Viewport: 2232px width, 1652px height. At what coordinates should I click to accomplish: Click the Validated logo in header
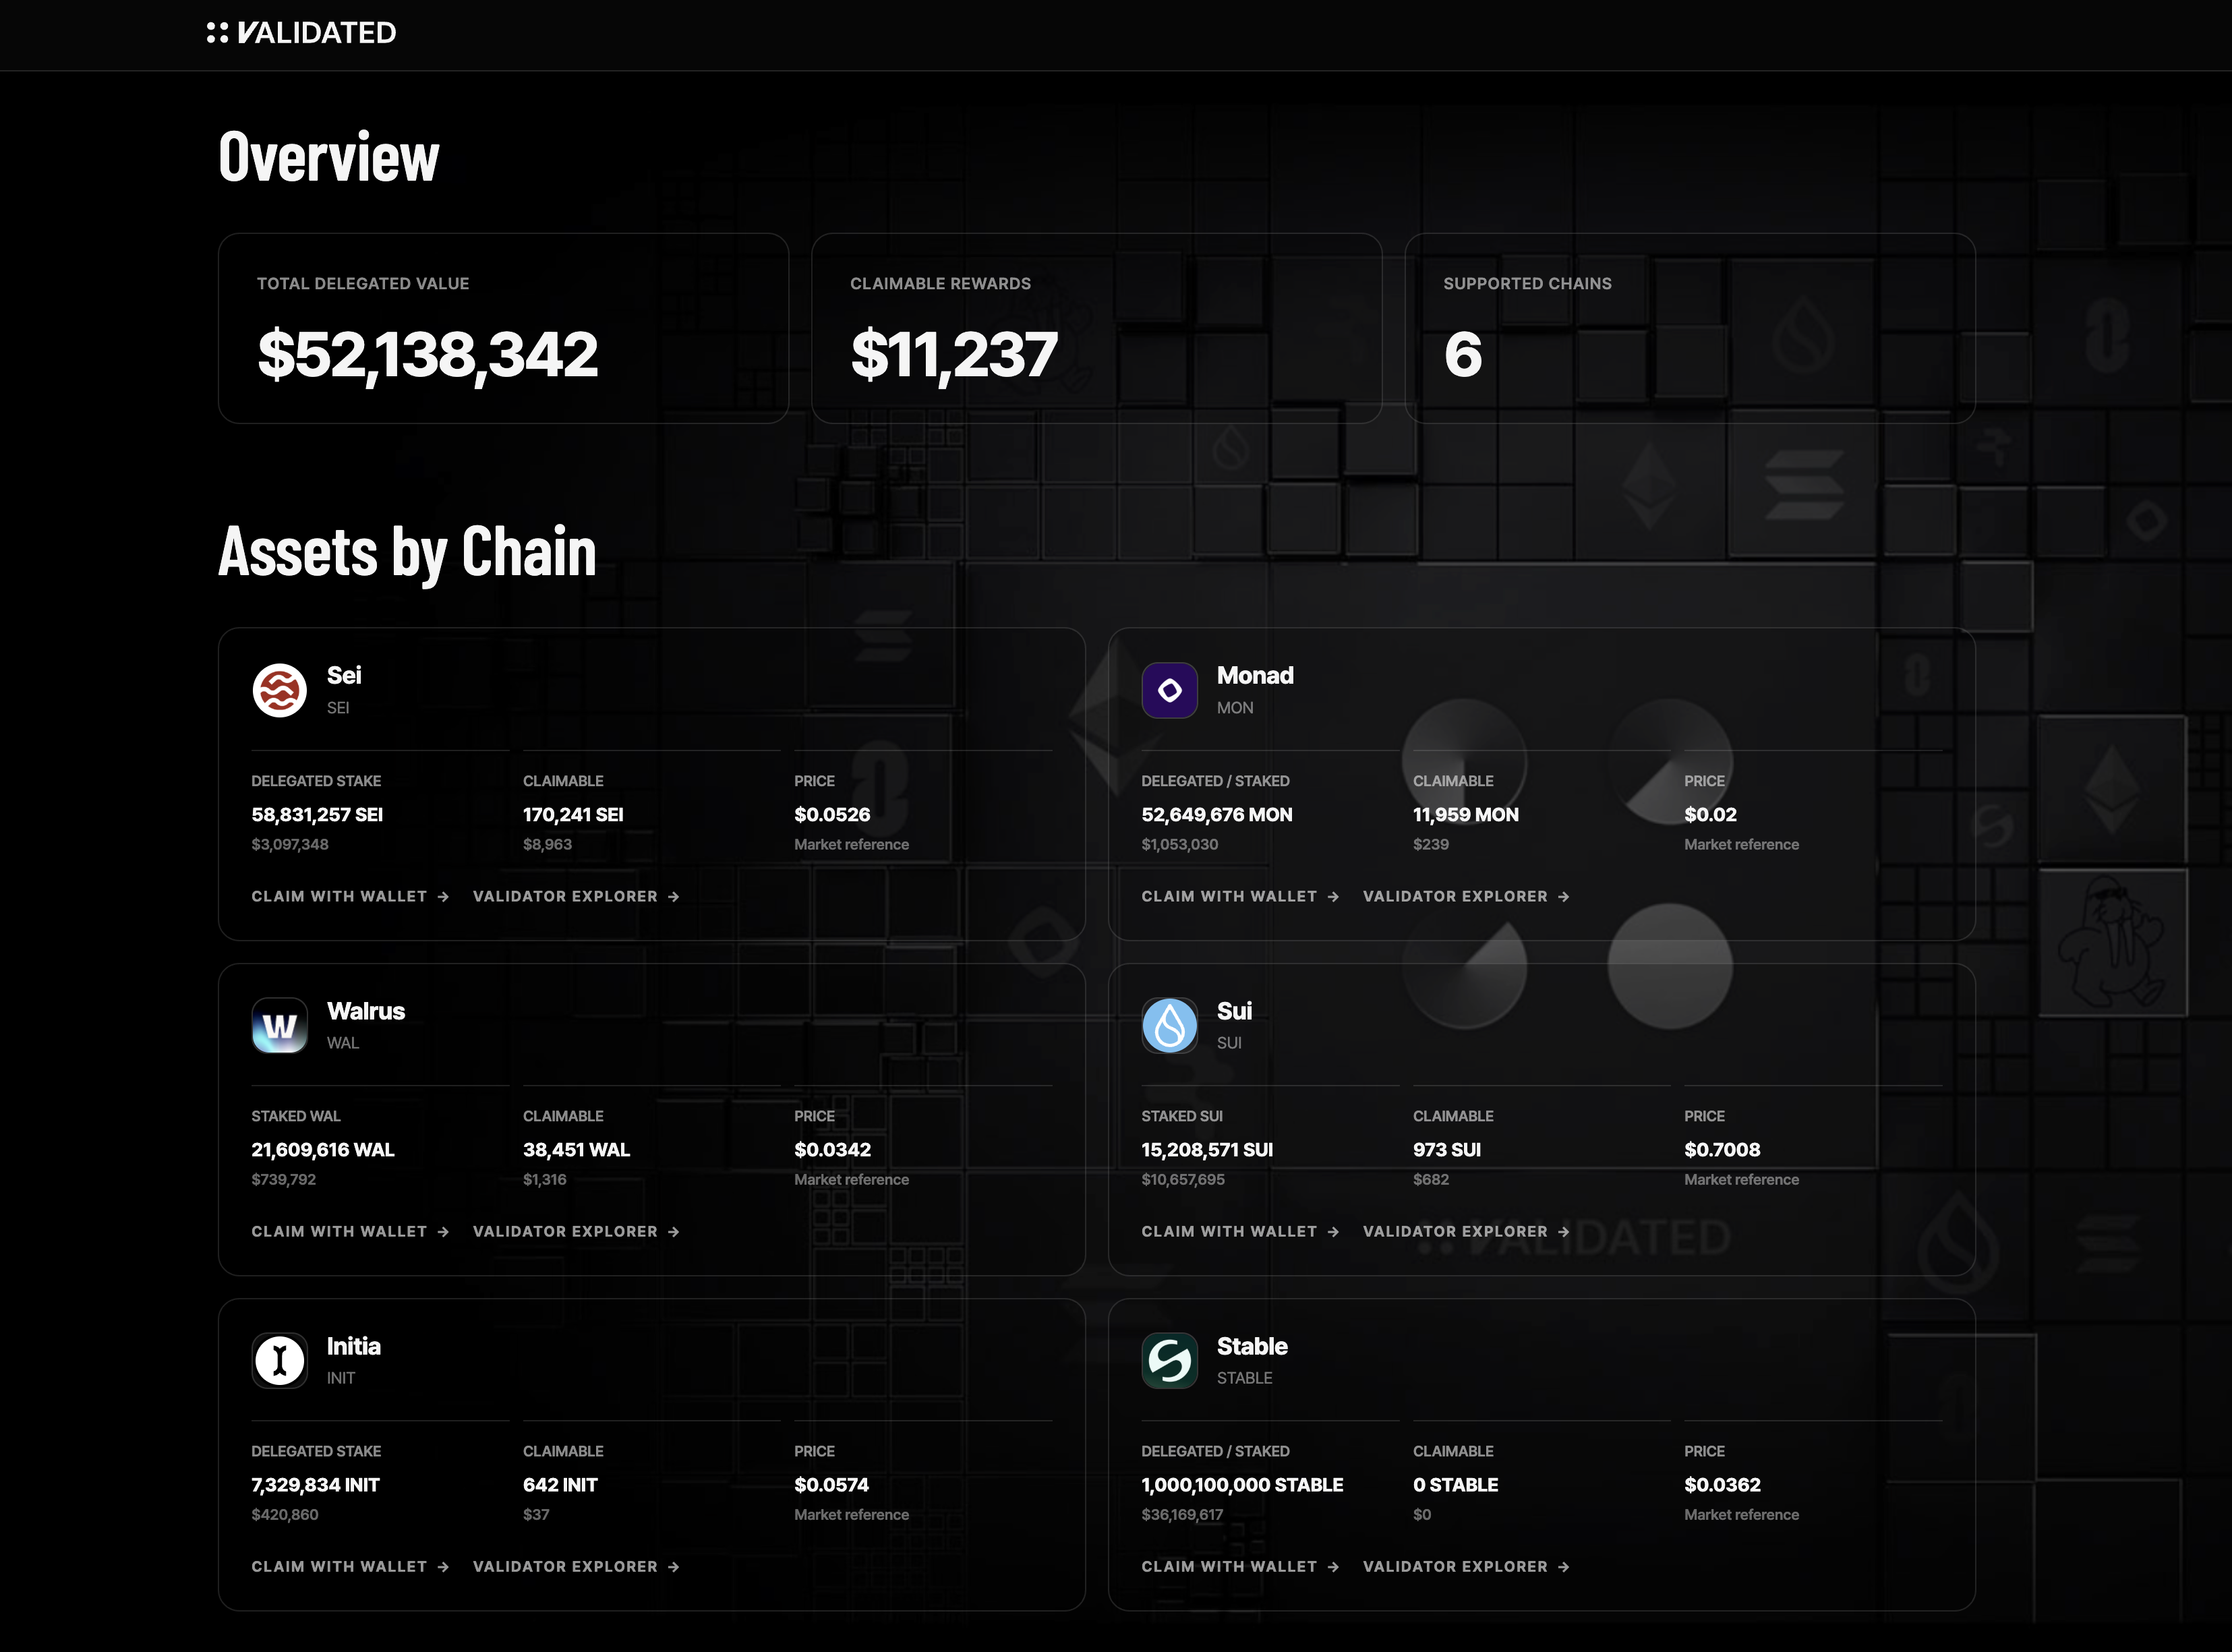point(301,33)
